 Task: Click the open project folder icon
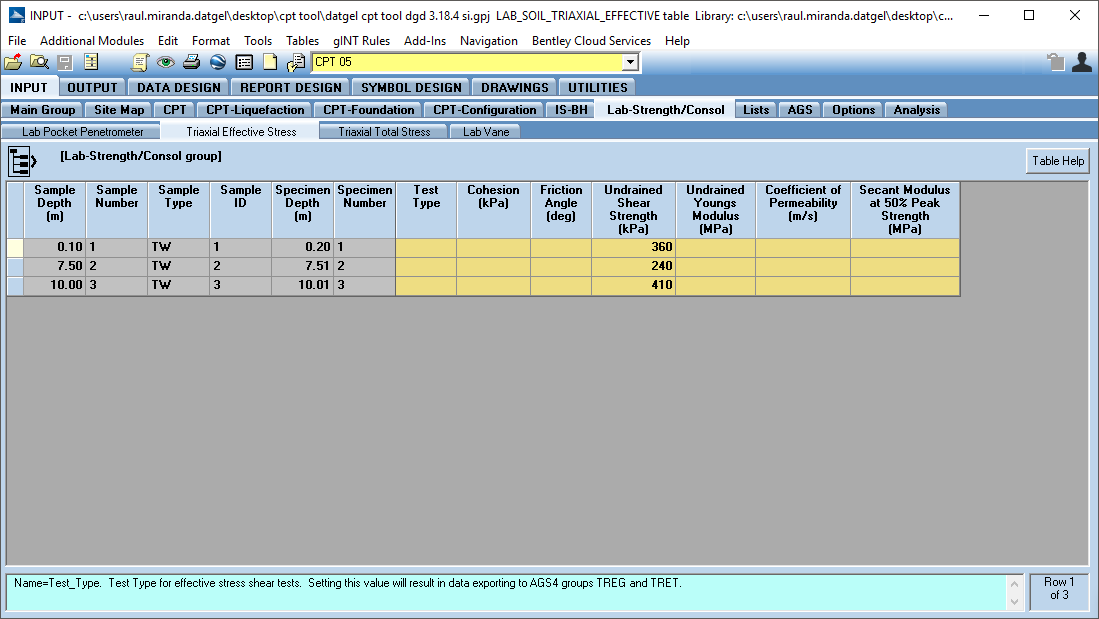pos(14,63)
